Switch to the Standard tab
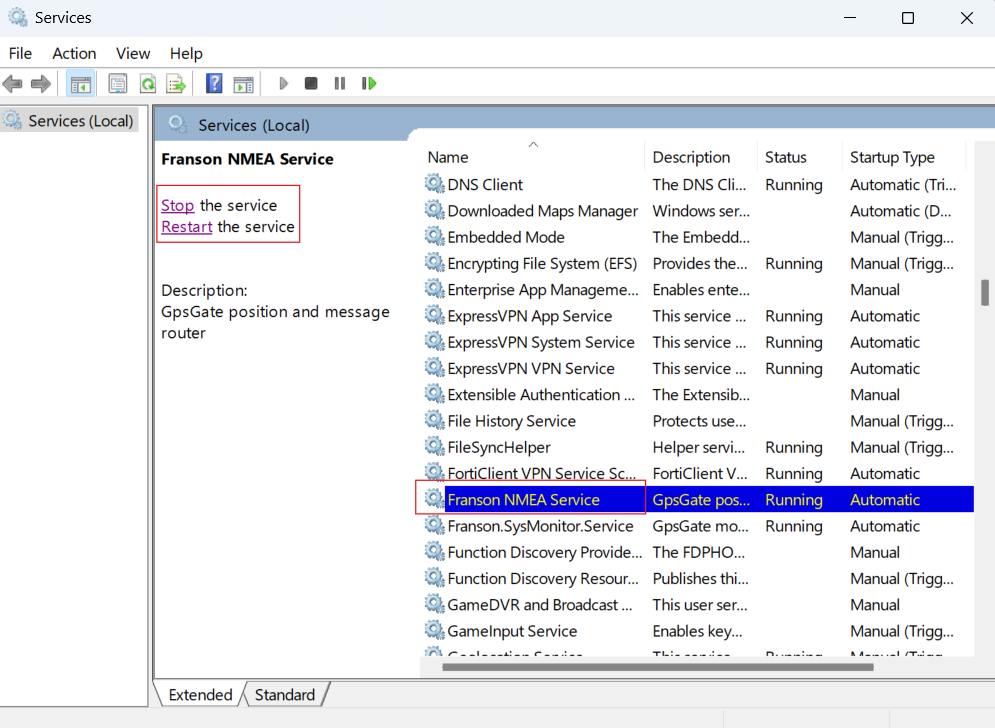 pyautogui.click(x=285, y=694)
